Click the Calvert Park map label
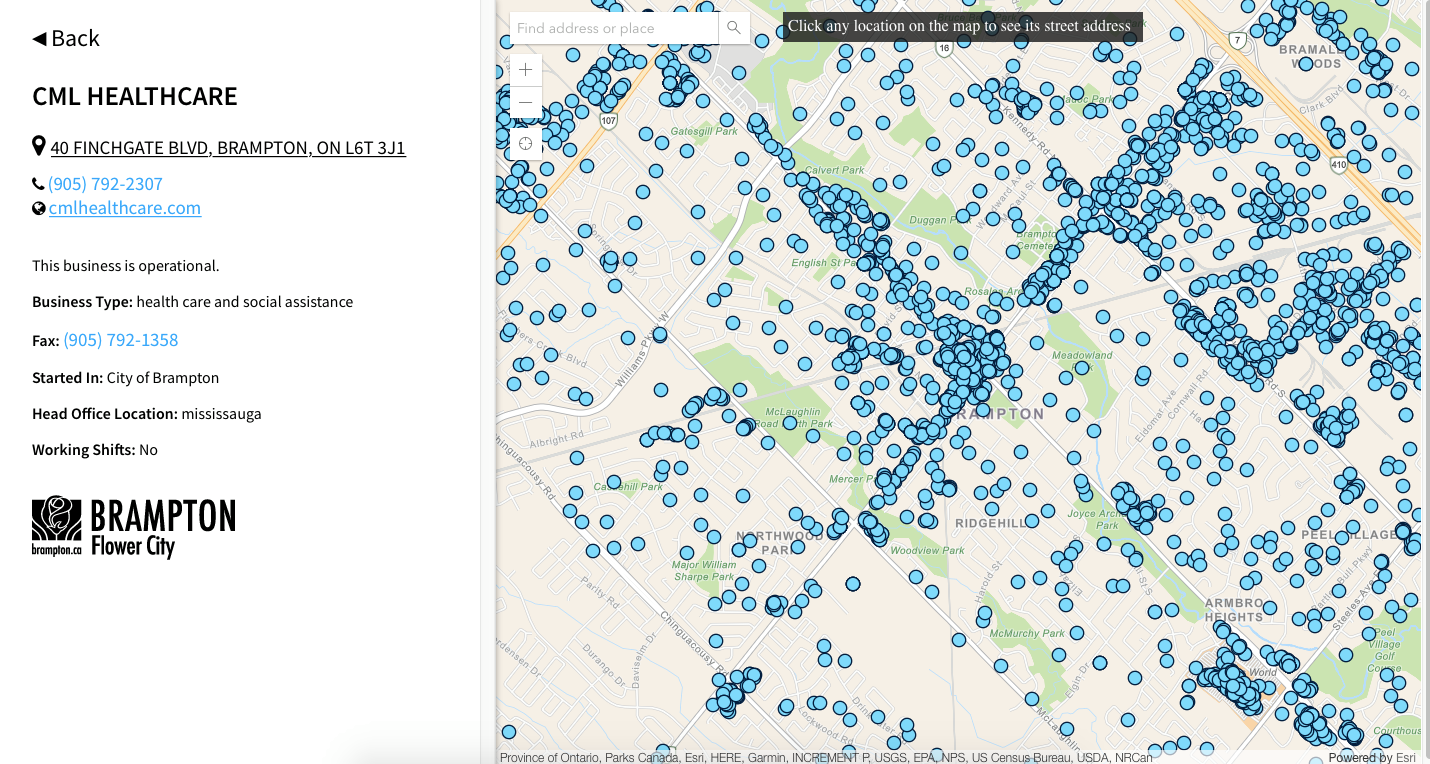 835,170
